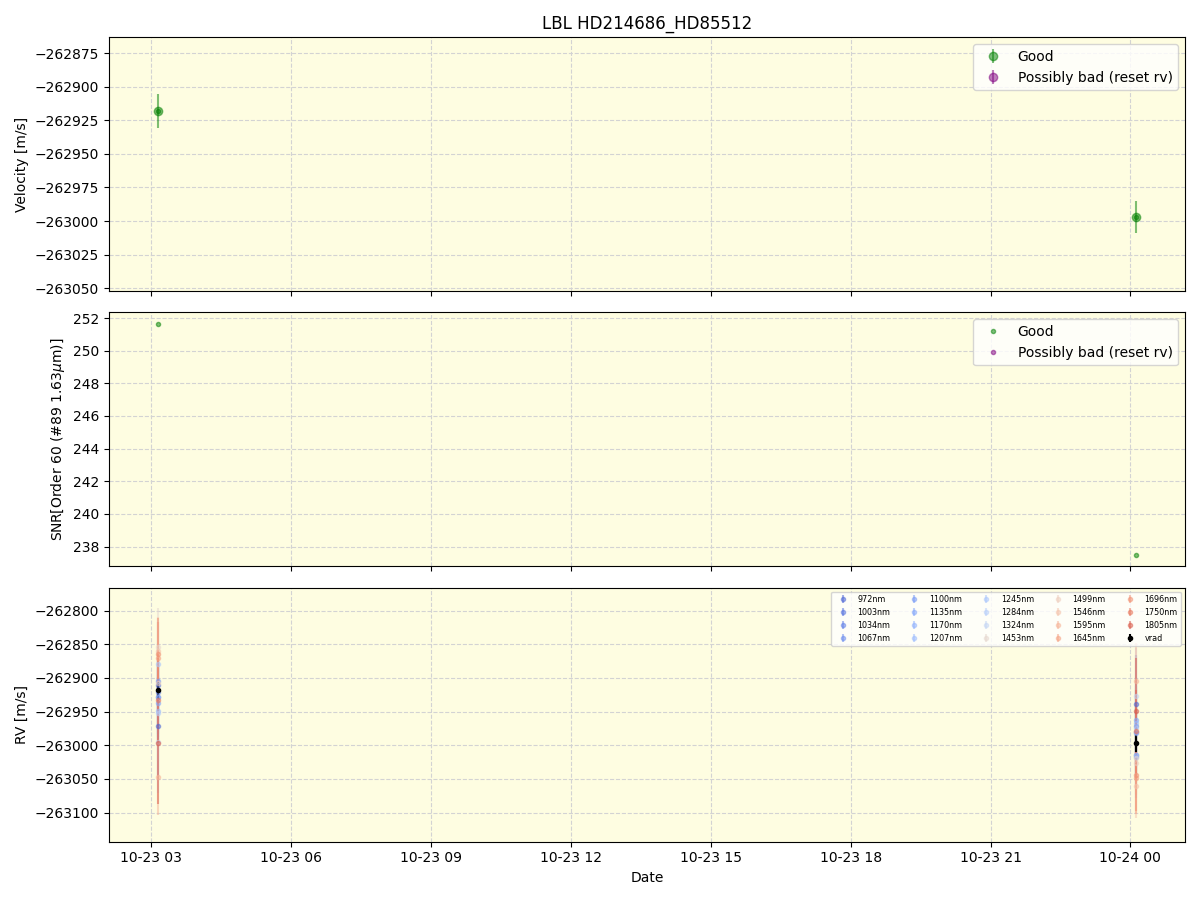Click the '-262925' velocity tick label

pyautogui.click(x=68, y=121)
